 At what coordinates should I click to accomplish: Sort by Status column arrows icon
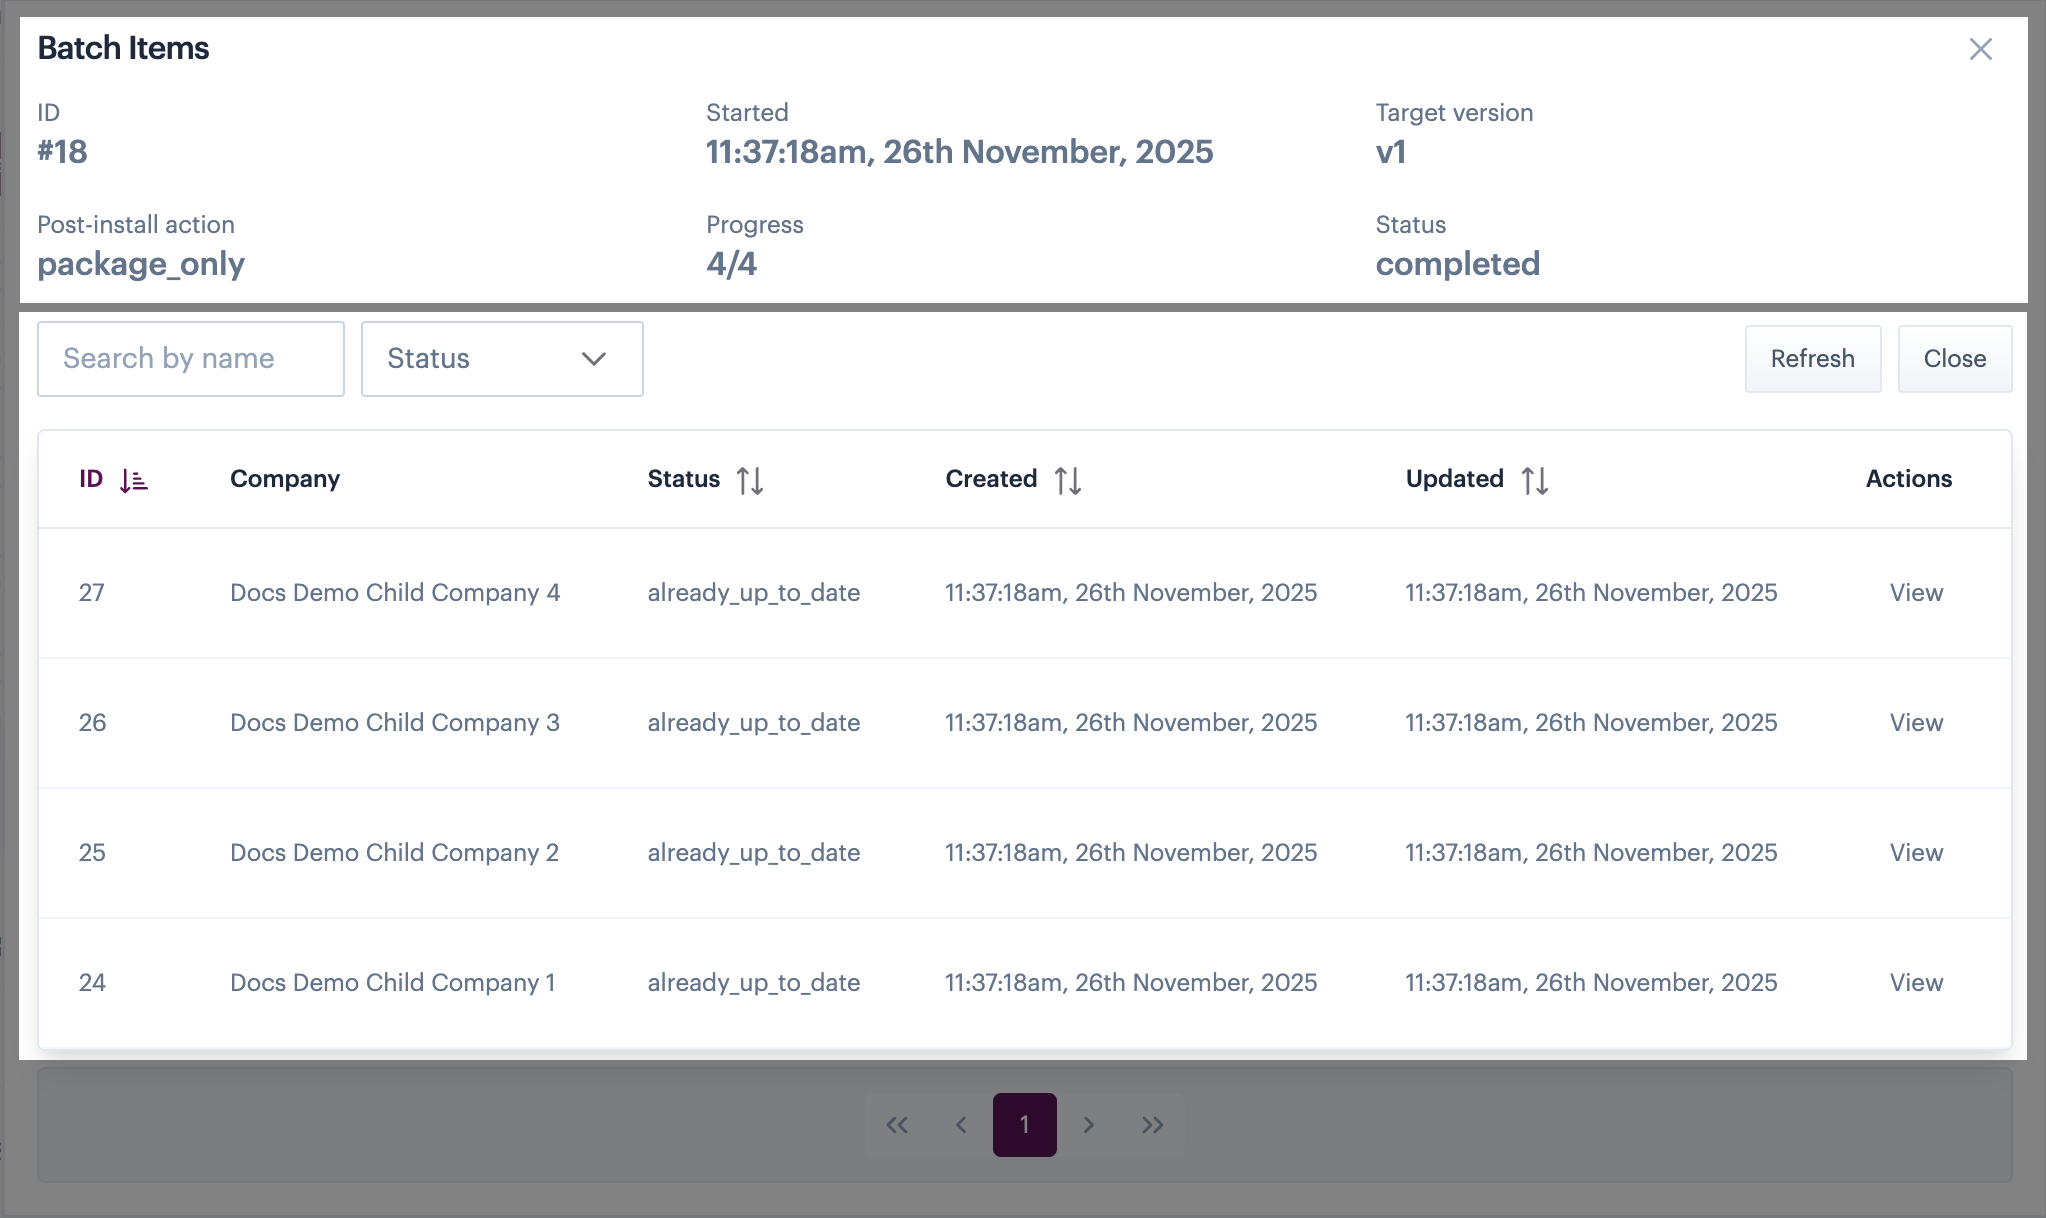(x=750, y=481)
